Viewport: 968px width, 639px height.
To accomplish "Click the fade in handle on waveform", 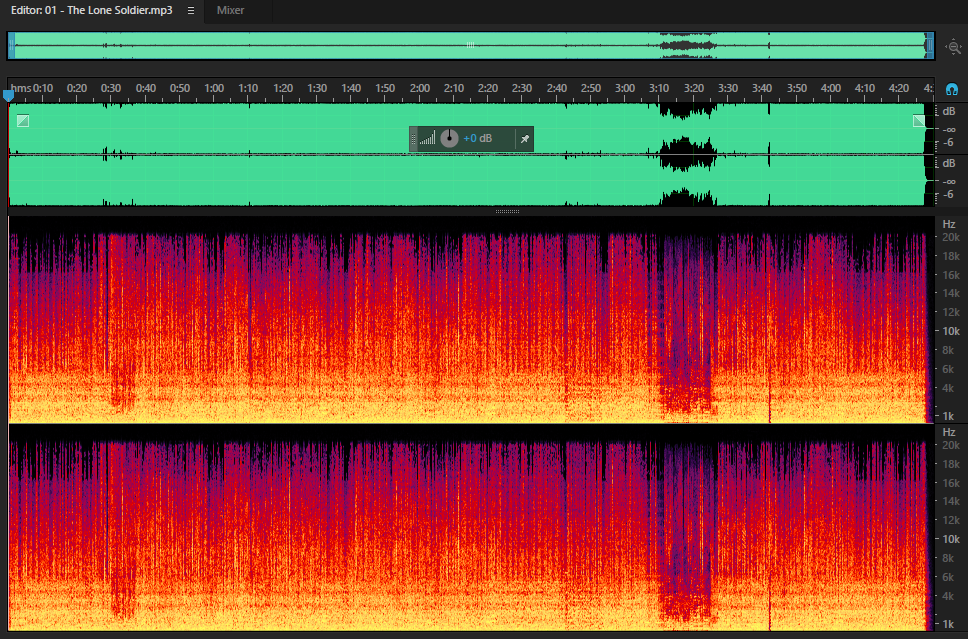I will pos(23,120).
